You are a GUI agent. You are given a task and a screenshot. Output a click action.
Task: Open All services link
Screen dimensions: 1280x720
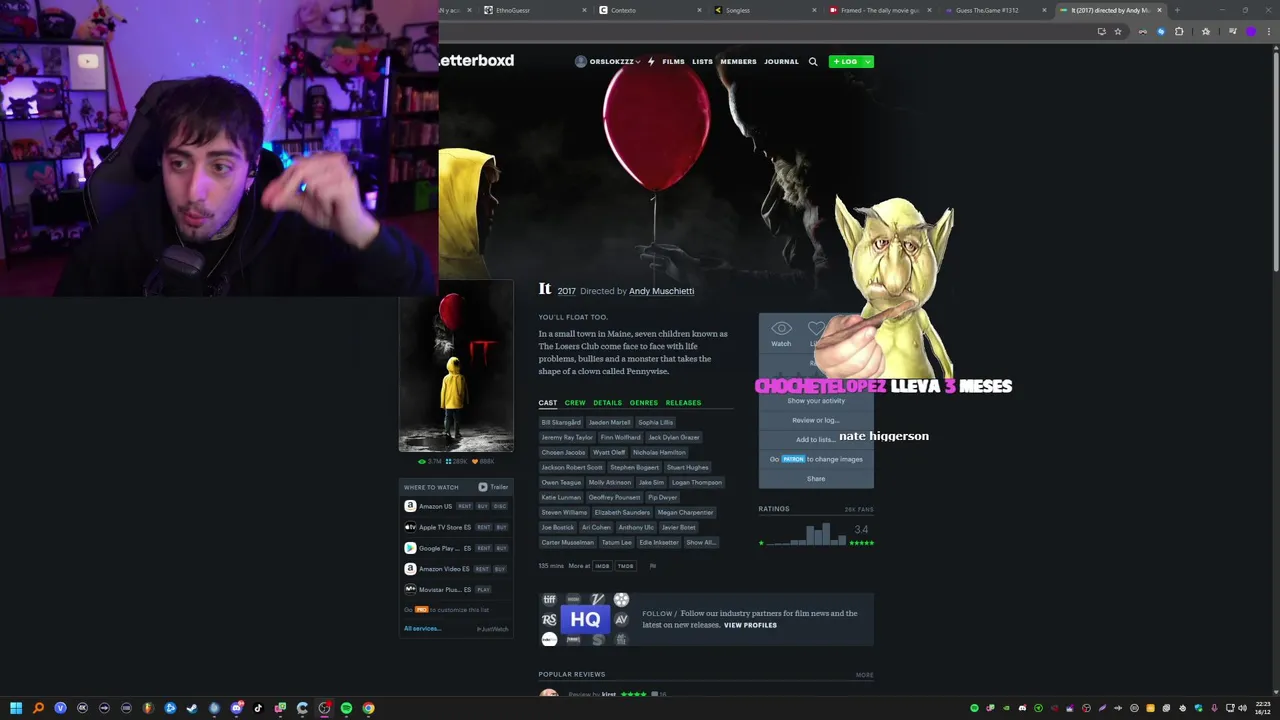pyautogui.click(x=422, y=629)
